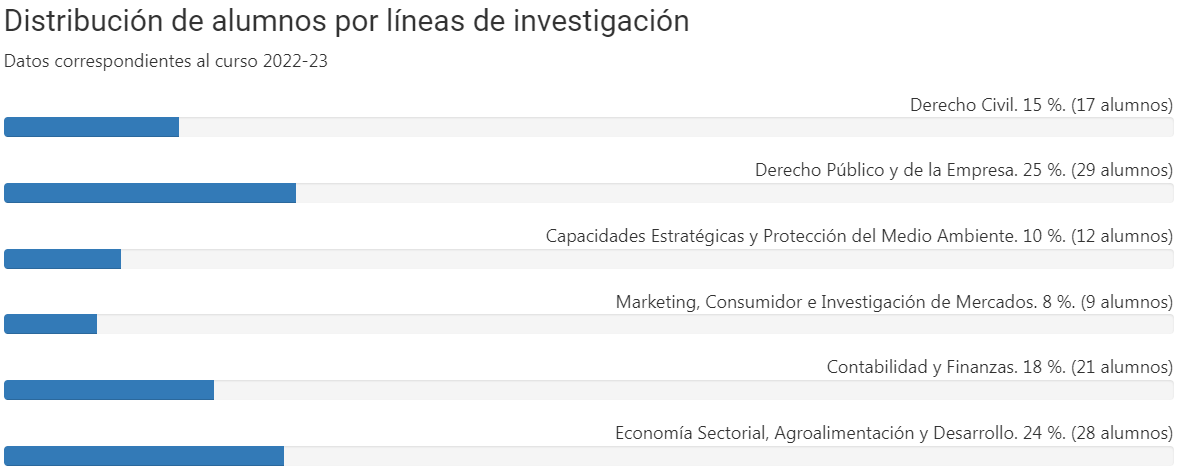Image resolution: width=1186 pixels, height=474 pixels.
Task: Click gray track of Contabilidad y Finanzas bar
Action: pyautogui.click(x=693, y=390)
